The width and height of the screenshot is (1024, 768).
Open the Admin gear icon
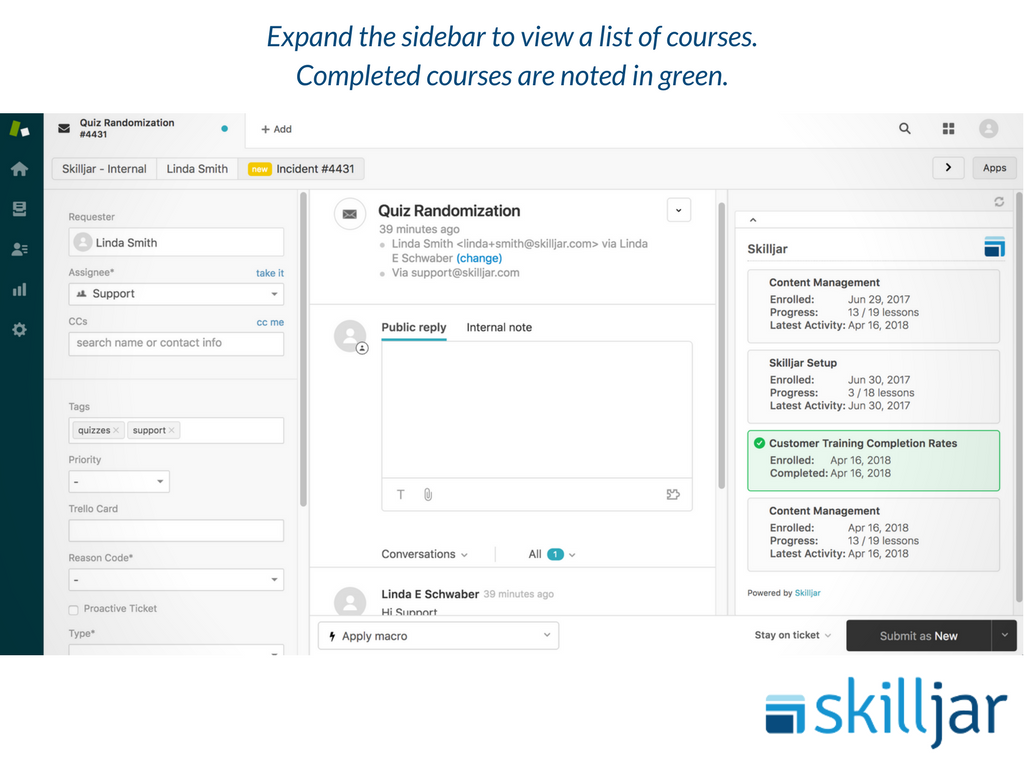19,329
